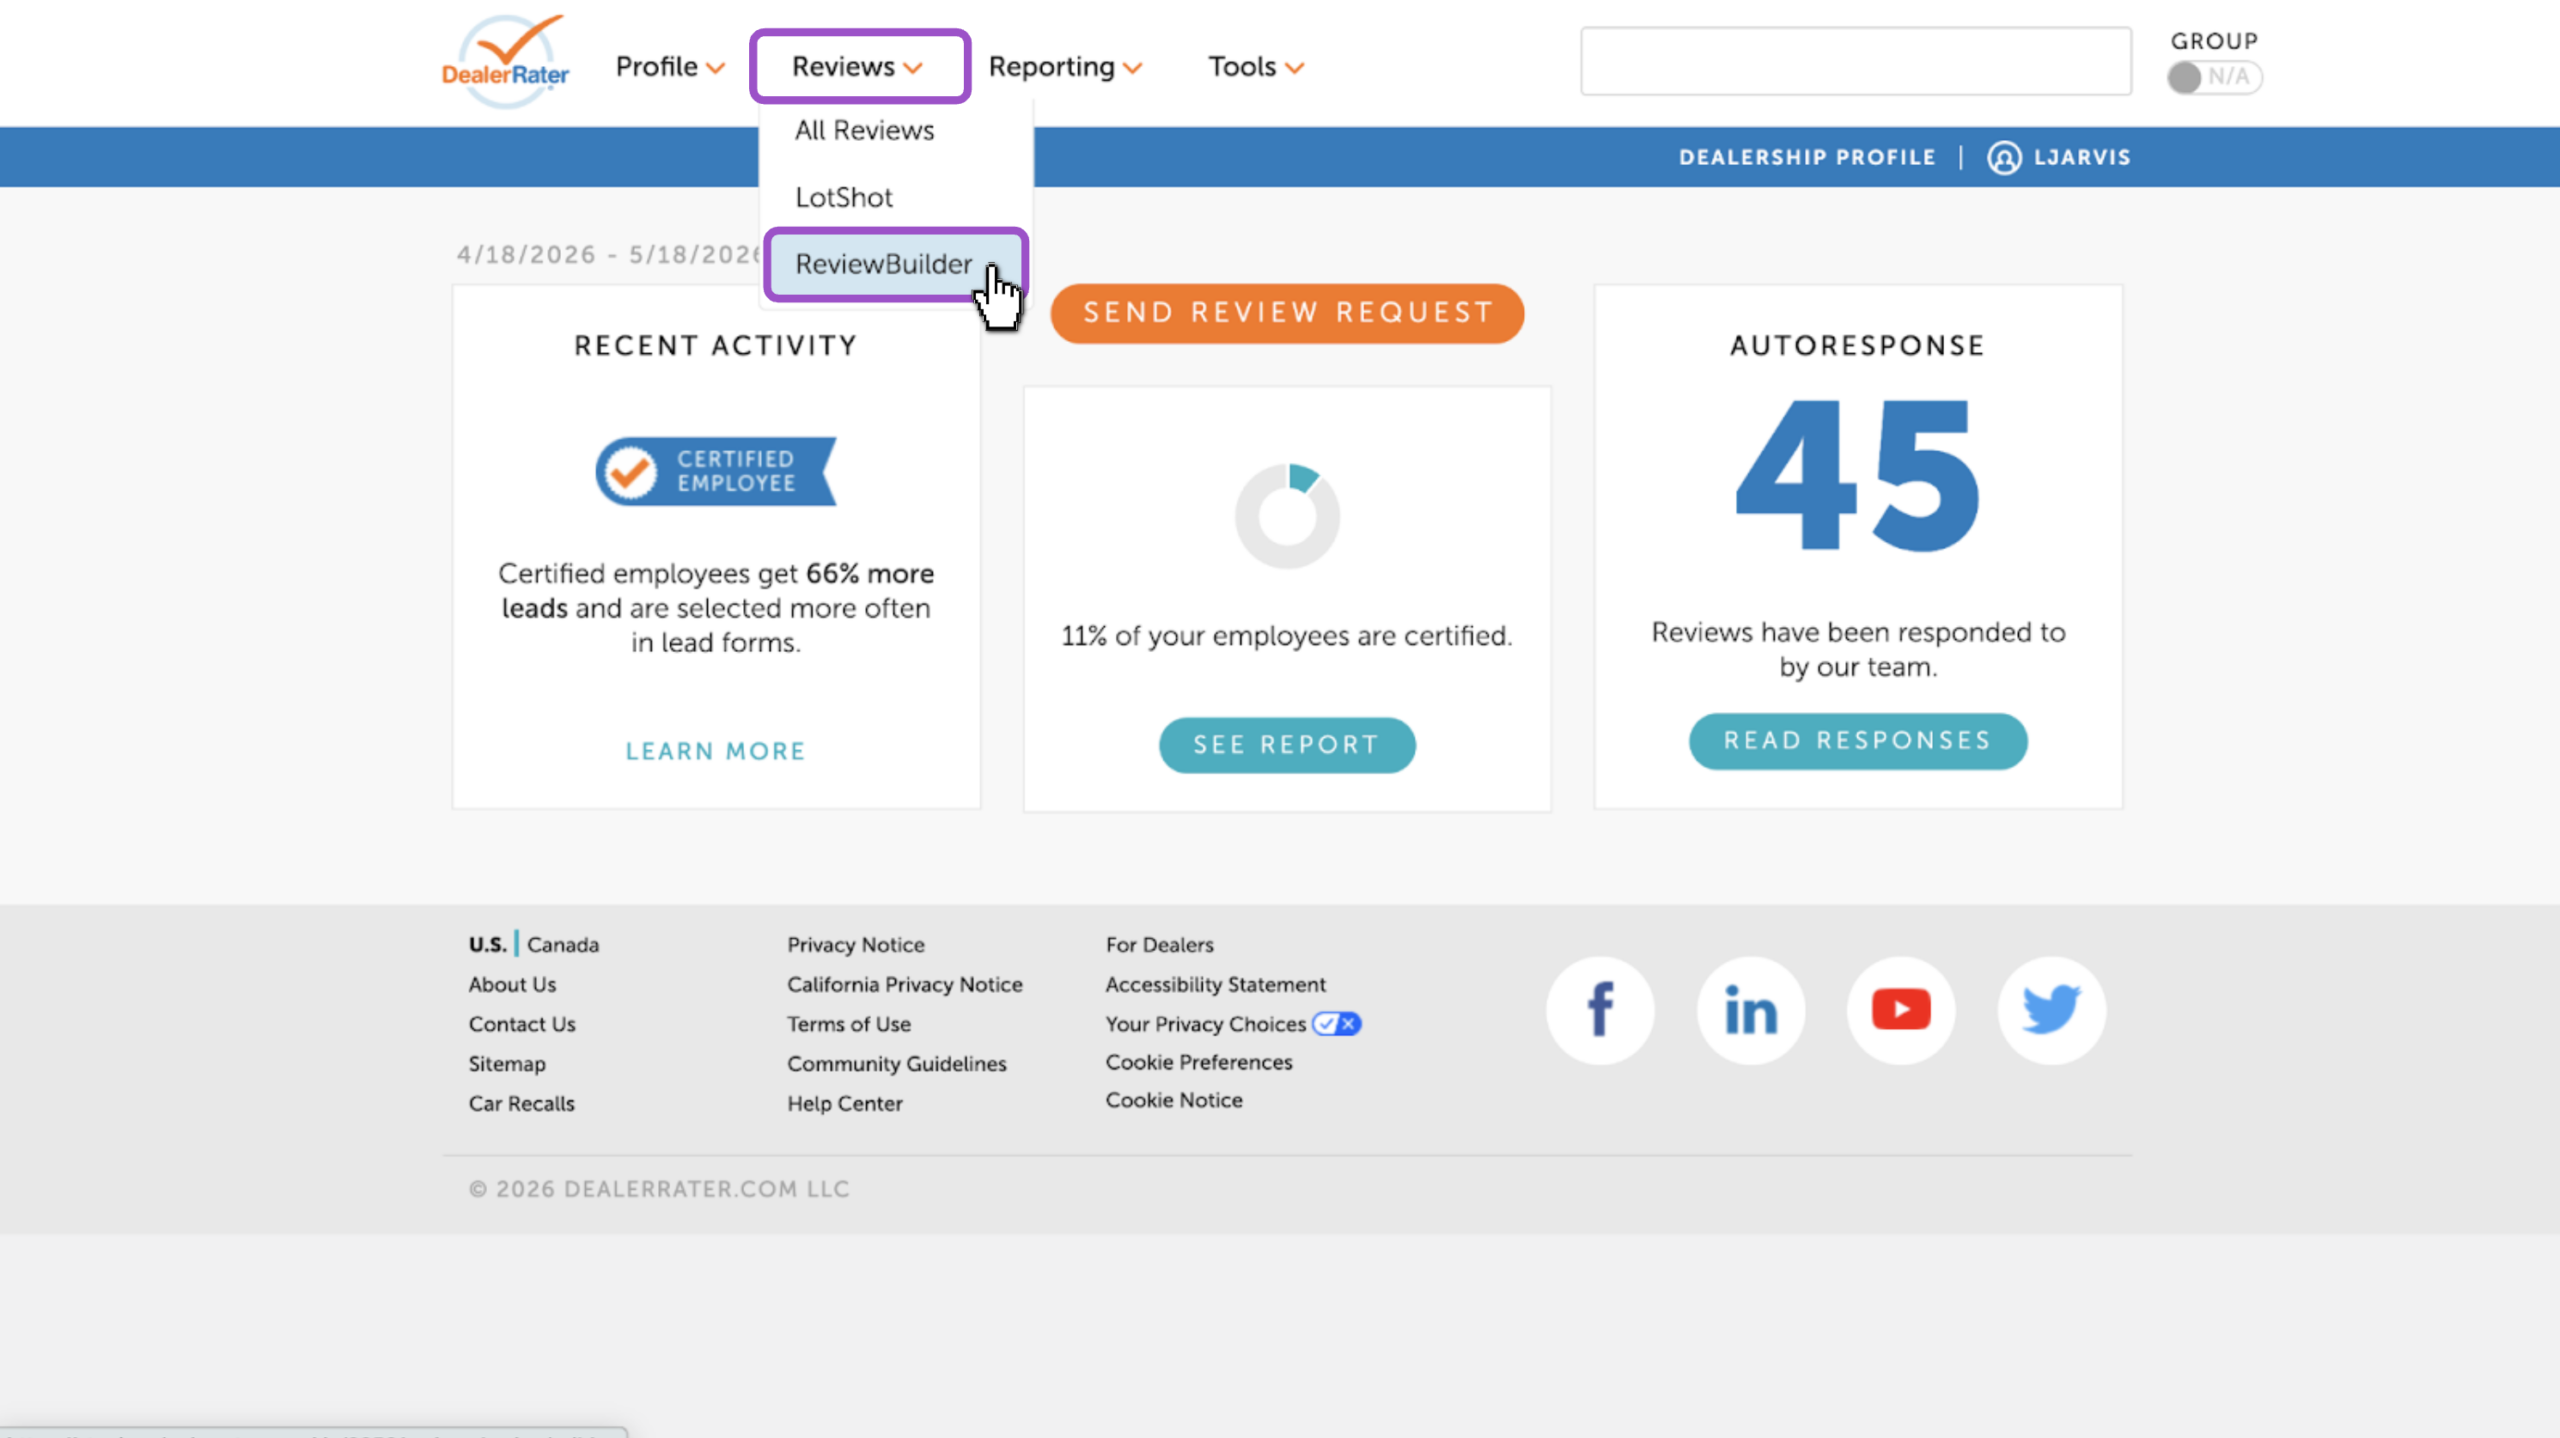The image size is (2560, 1438).
Task: Click the DealerRater logo
Action: pyautogui.click(x=506, y=62)
